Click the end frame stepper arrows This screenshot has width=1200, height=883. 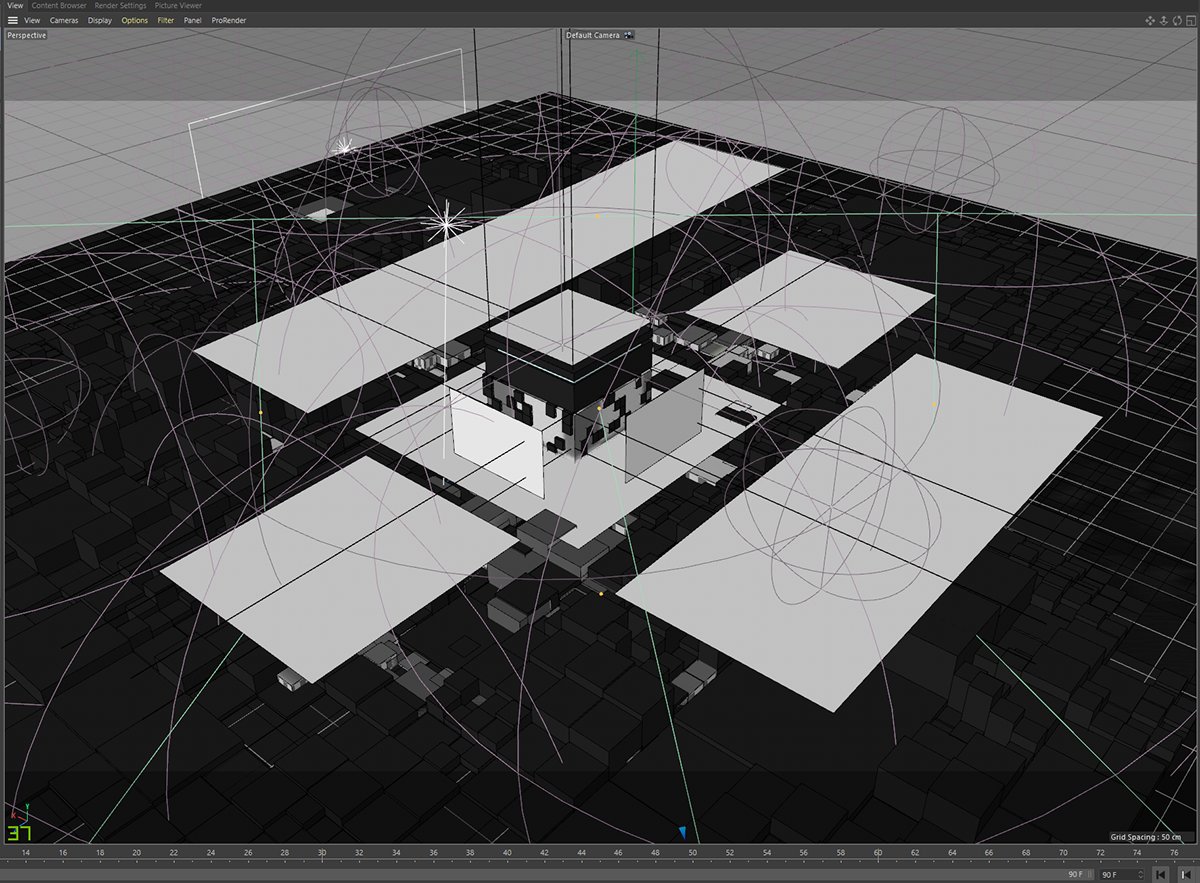[x=1141, y=875]
